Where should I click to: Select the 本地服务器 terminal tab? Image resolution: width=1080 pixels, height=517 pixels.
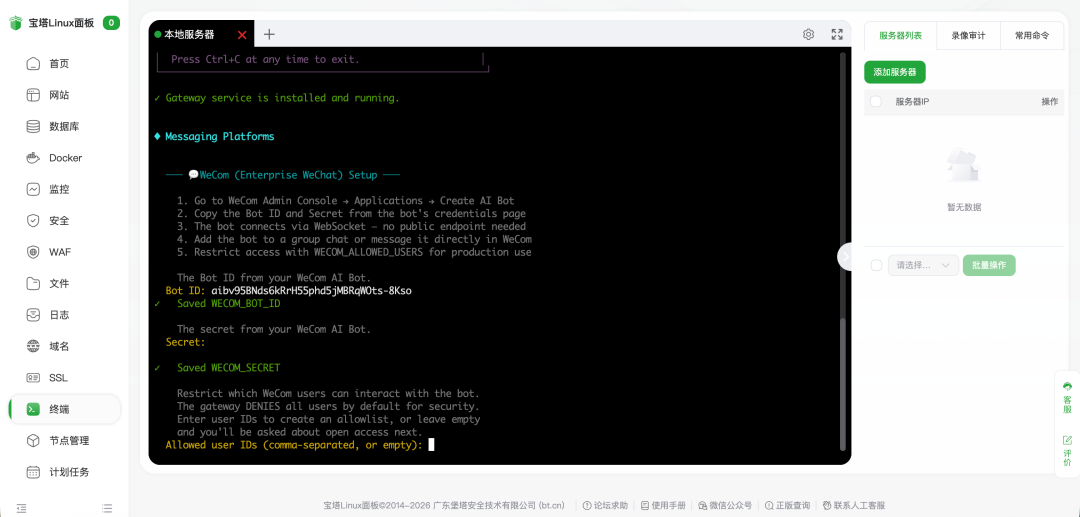189,34
